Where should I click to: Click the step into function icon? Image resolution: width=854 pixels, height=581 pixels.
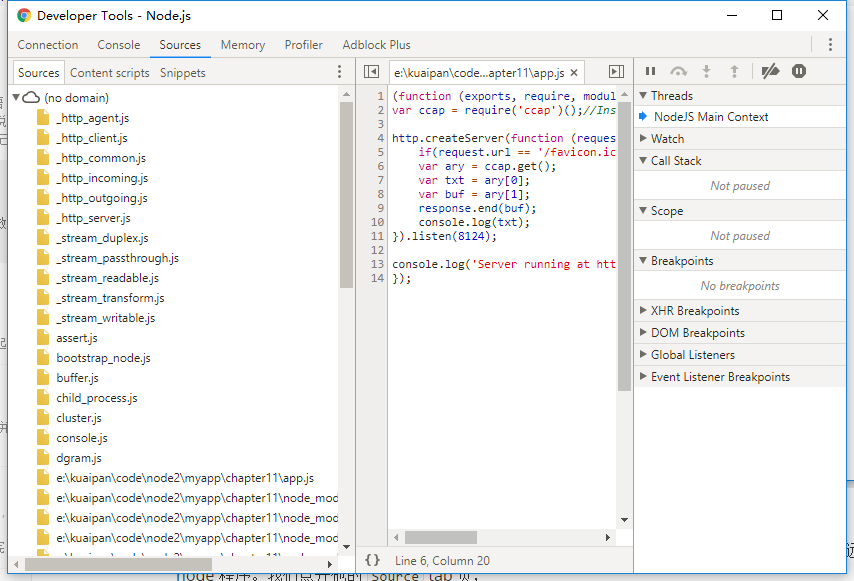(x=706, y=71)
